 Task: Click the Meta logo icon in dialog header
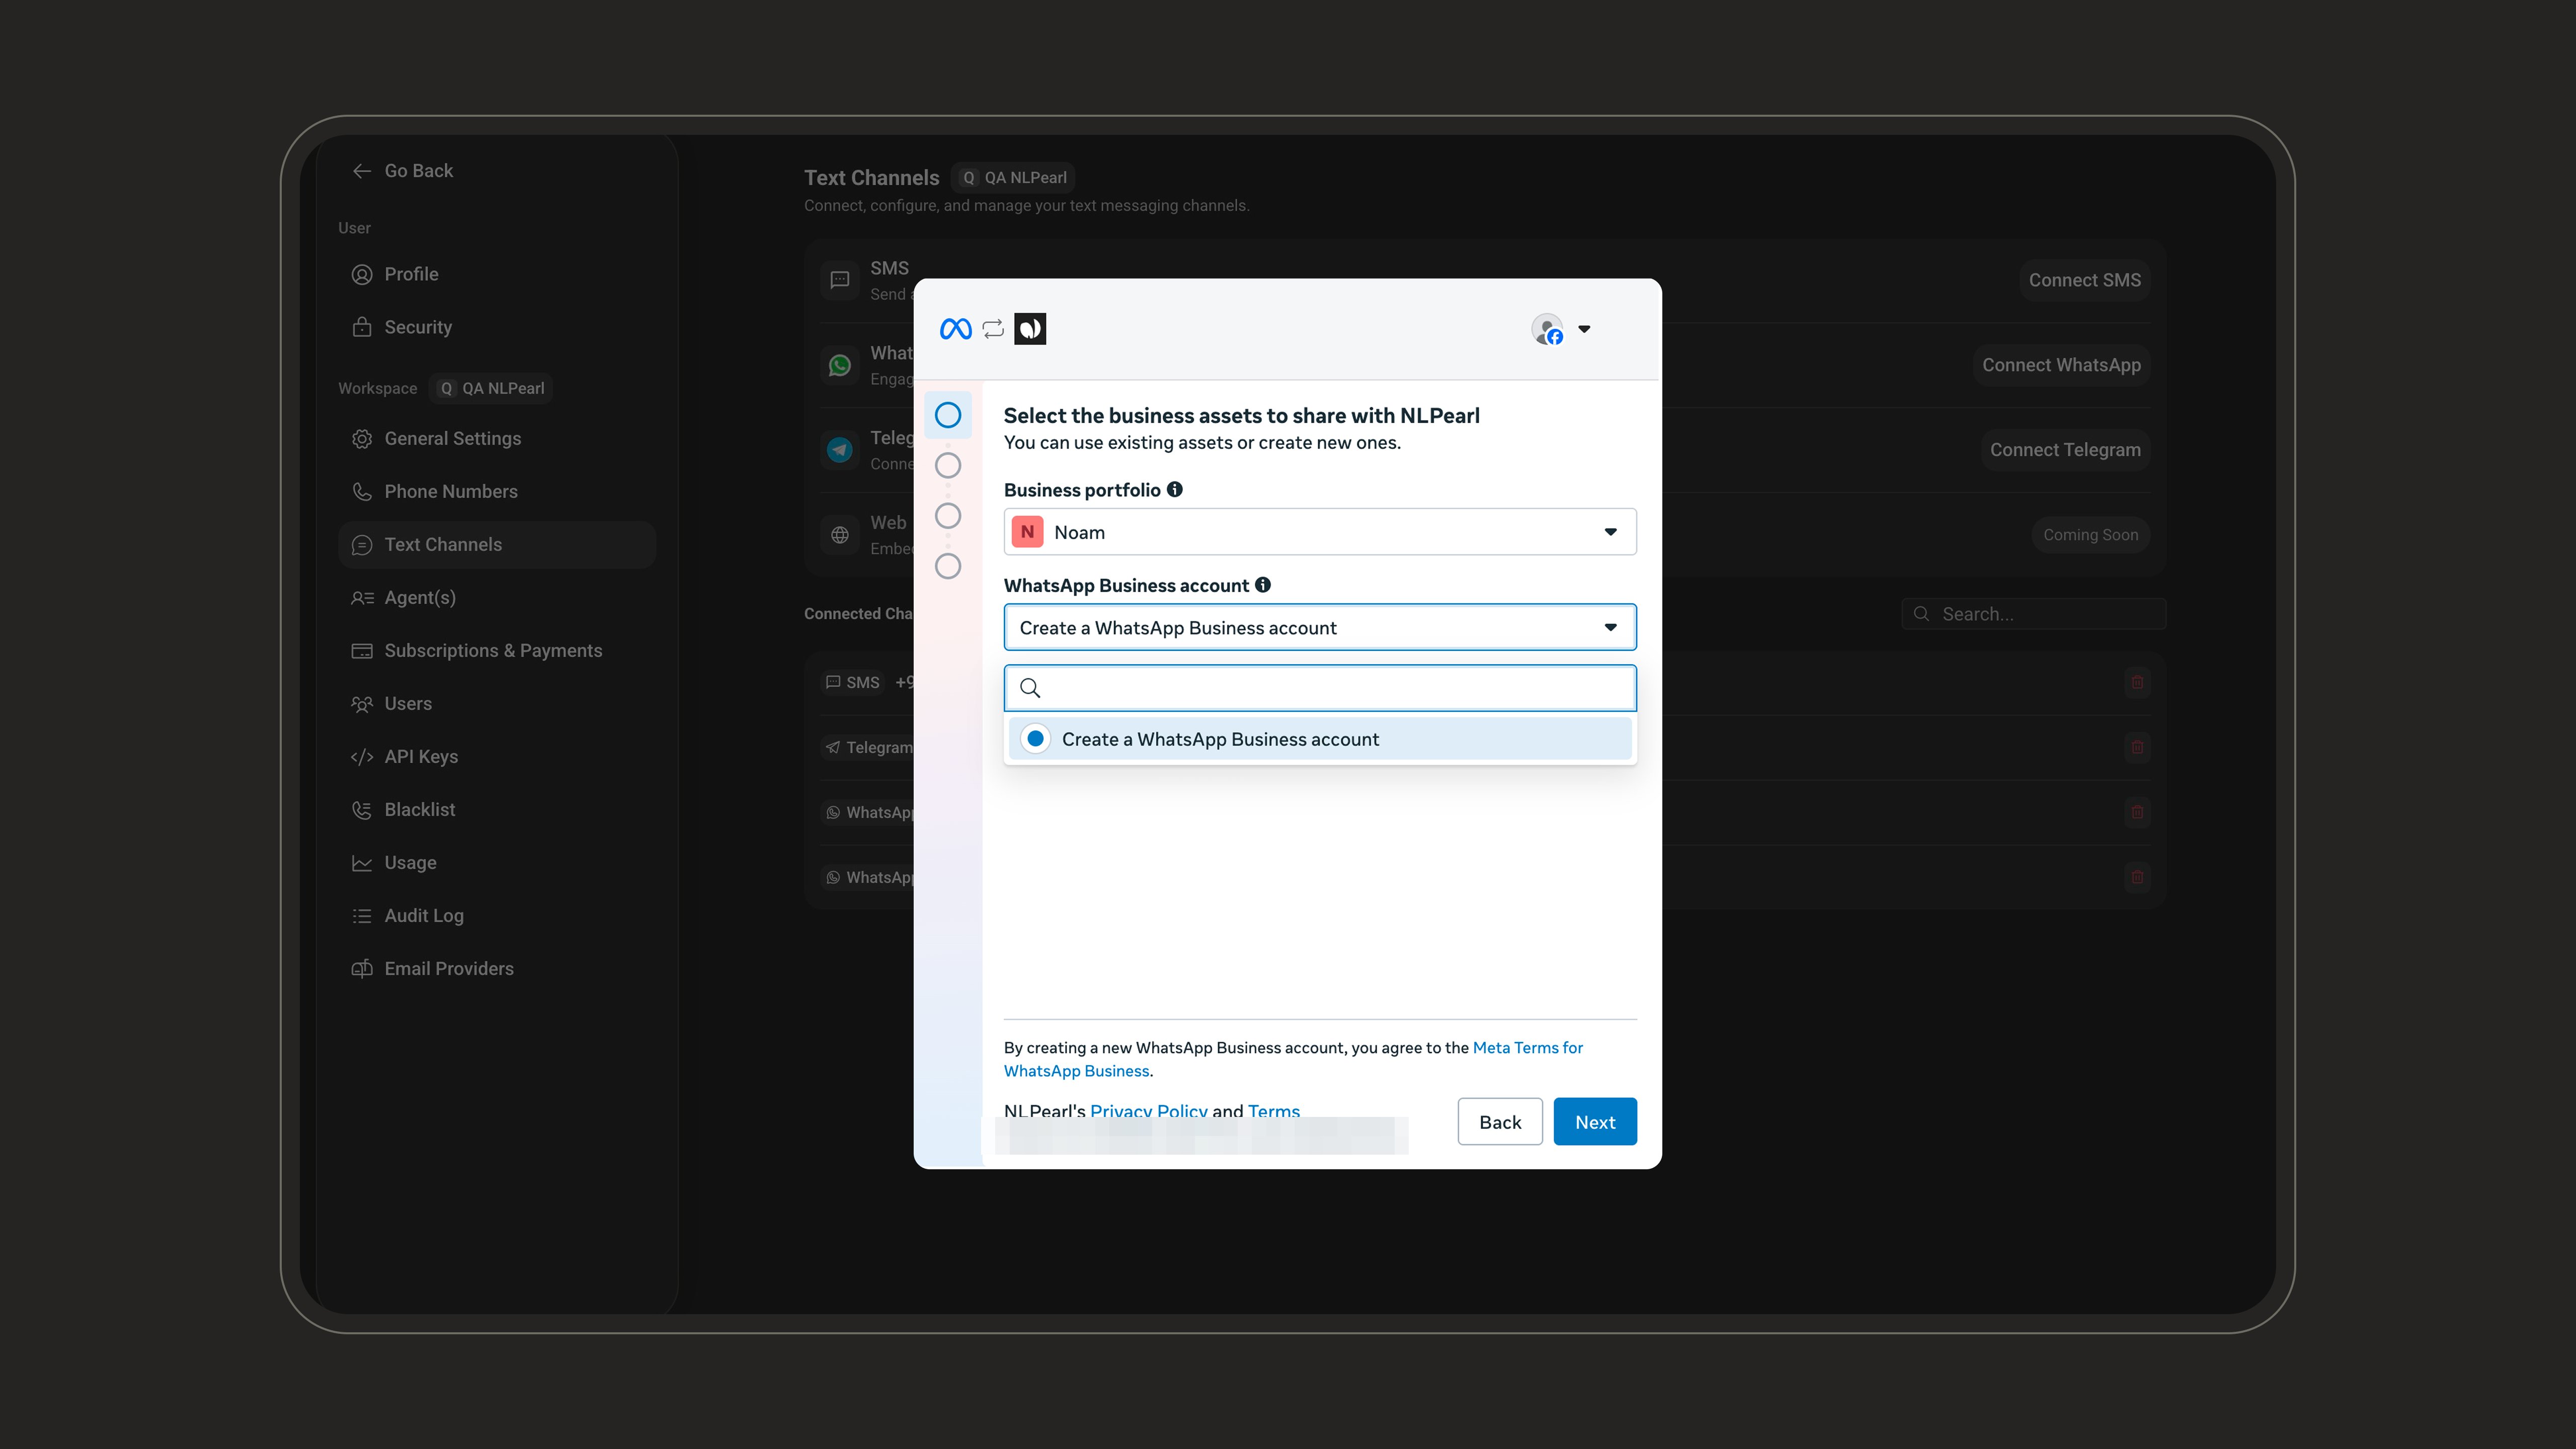coord(955,329)
